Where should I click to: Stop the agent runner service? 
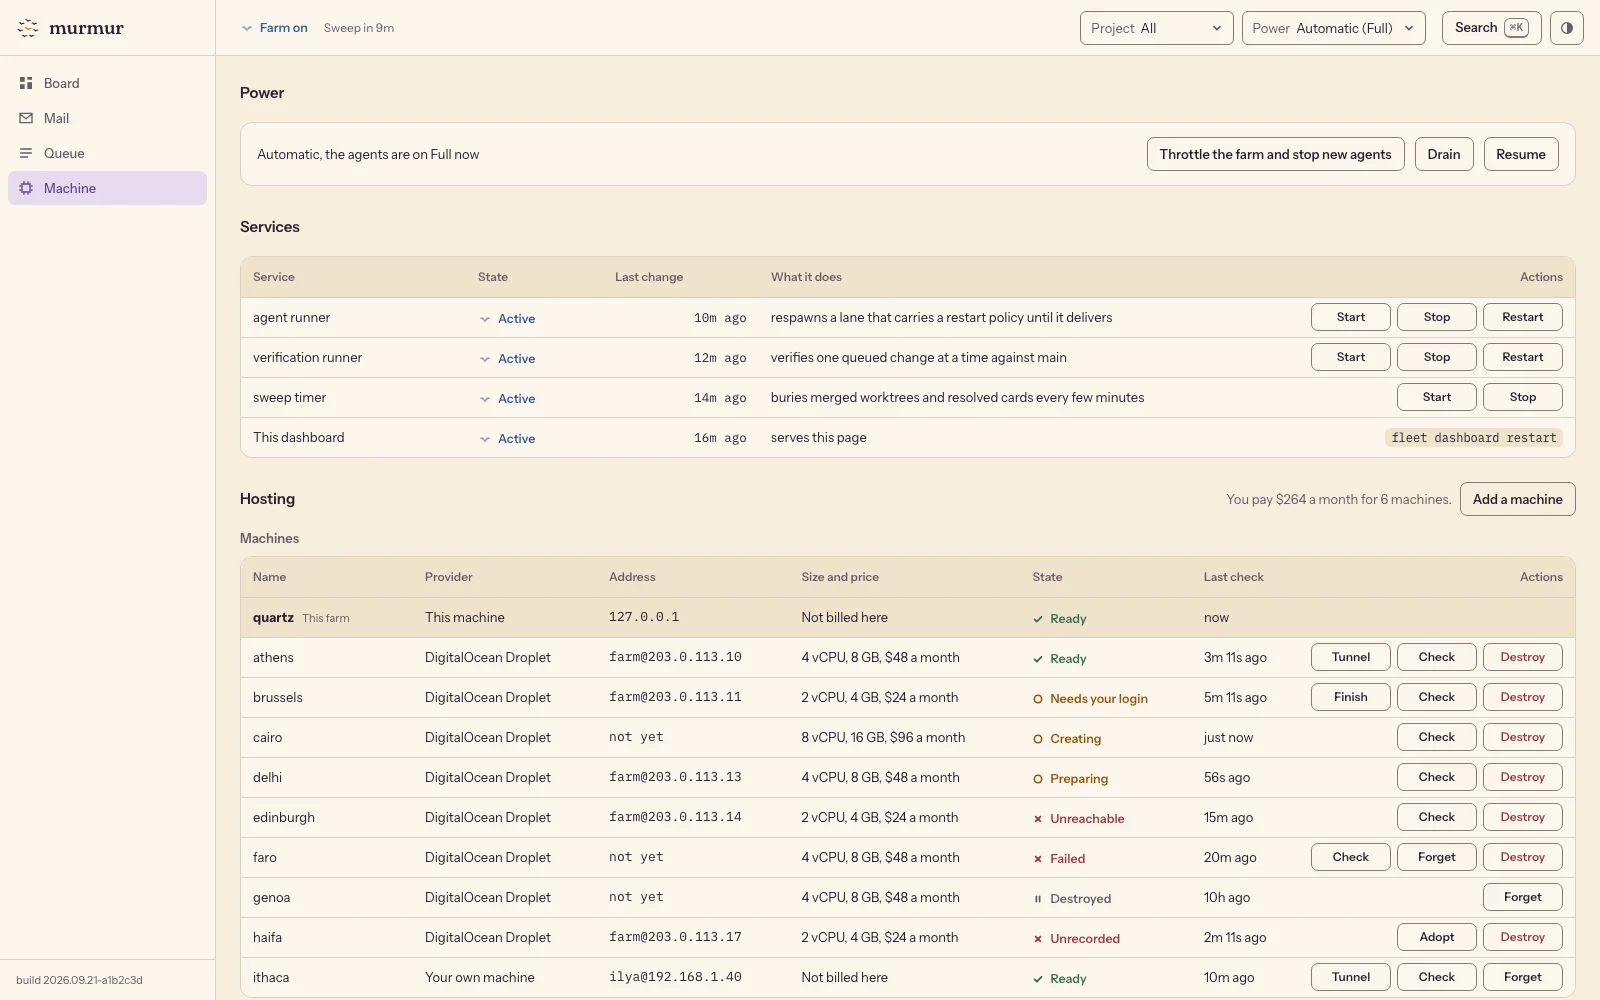pos(1437,317)
